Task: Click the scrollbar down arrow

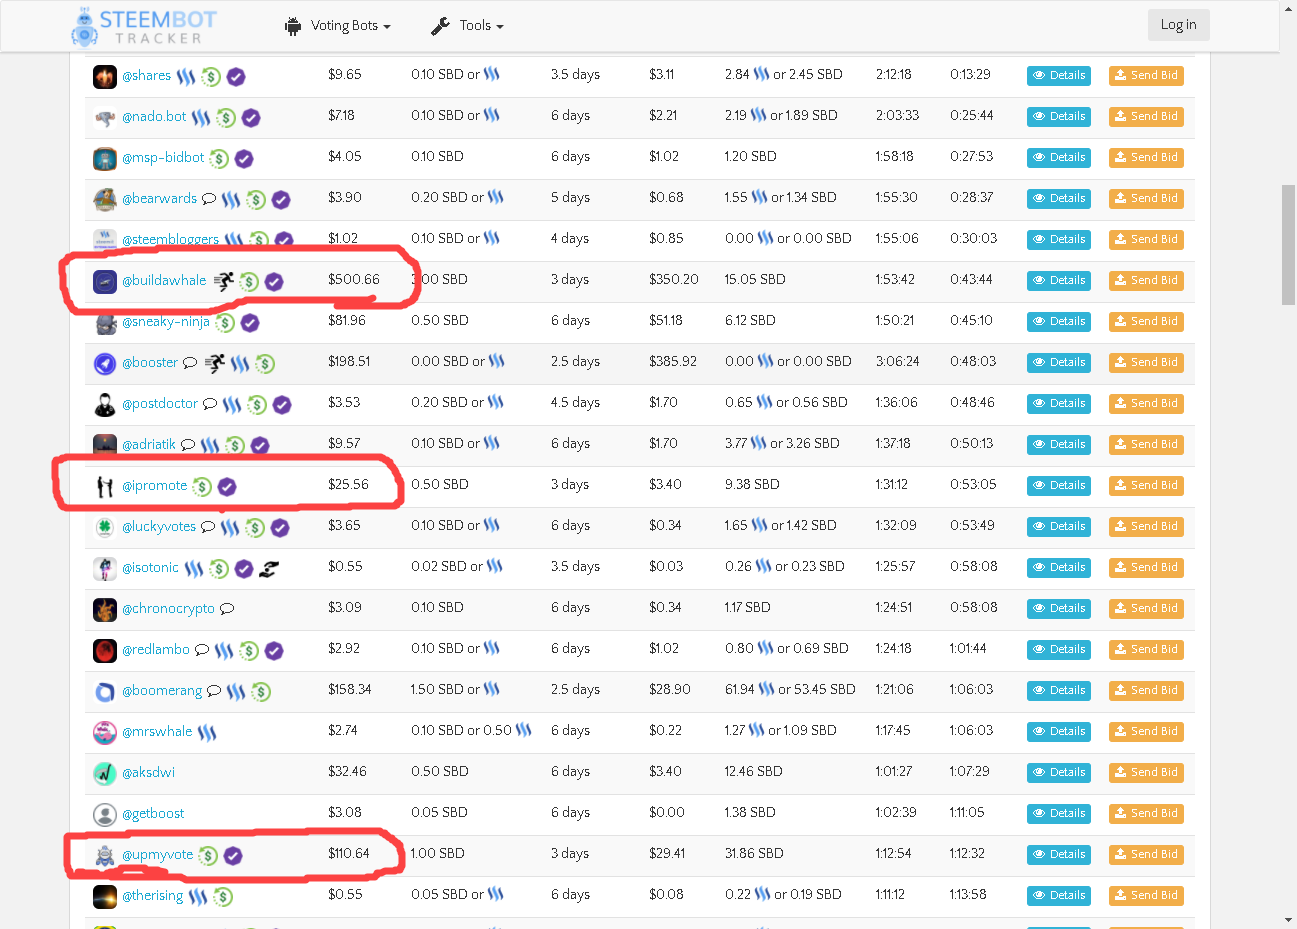Action: pos(1288,920)
